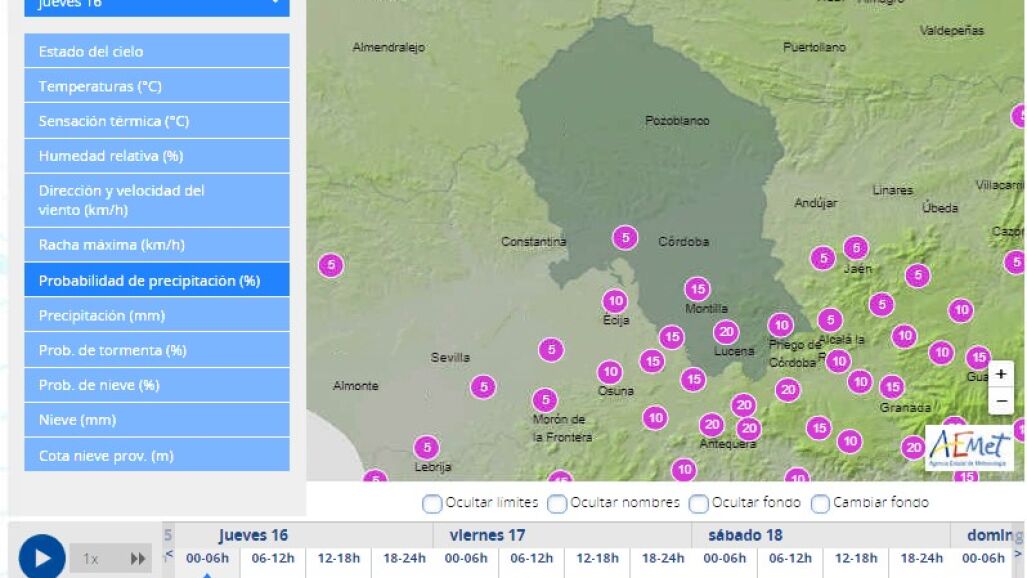Zoom out the map with minus button
The image size is (1027, 578).
pyautogui.click(x=1001, y=401)
